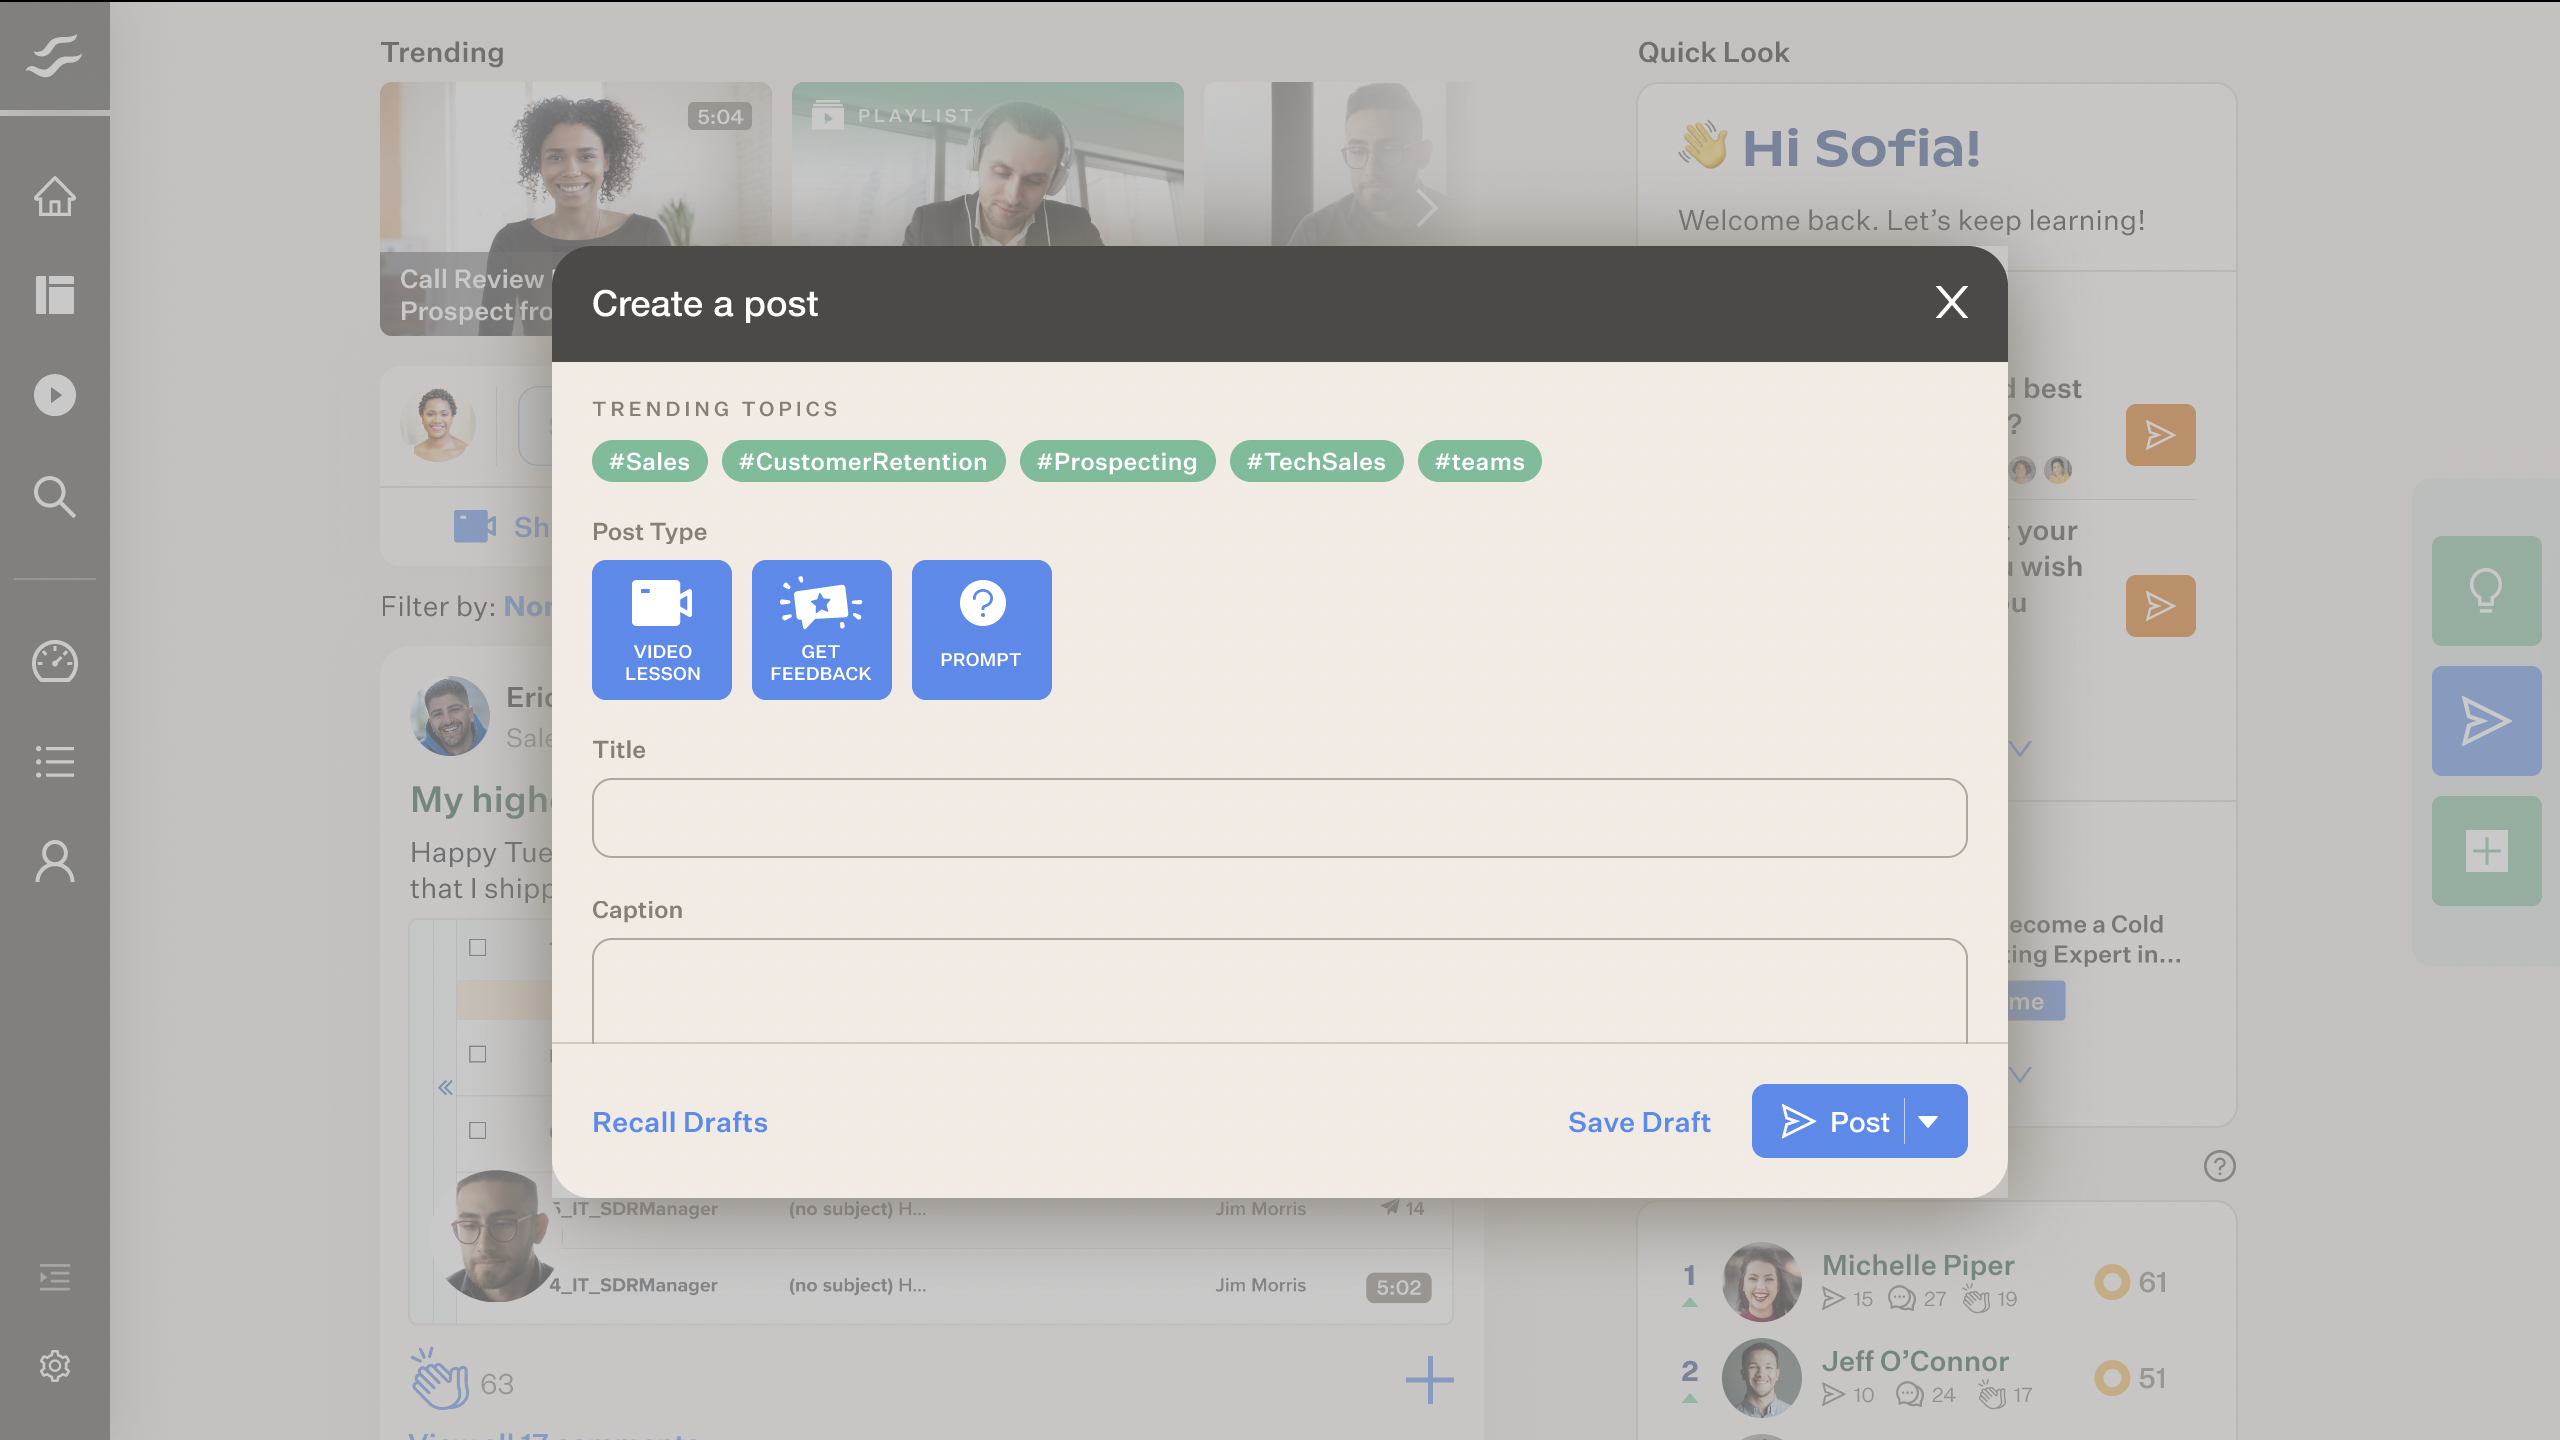
Task: Open the video library sidebar icon
Action: coord(55,395)
